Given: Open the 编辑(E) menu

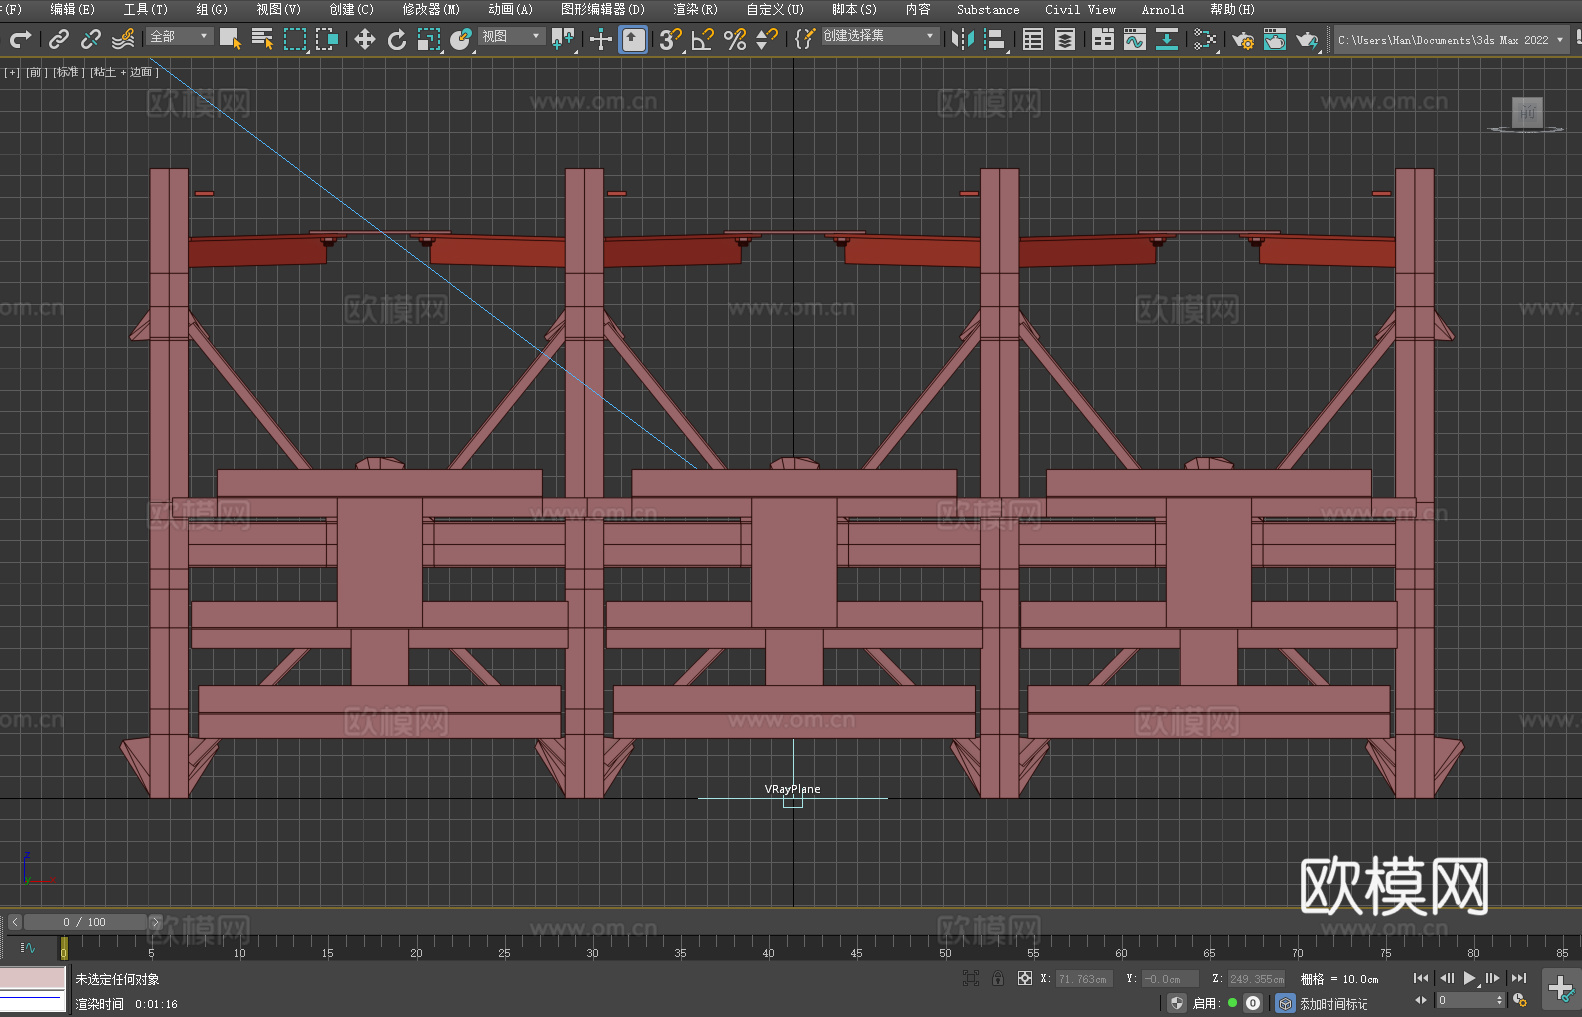Looking at the screenshot, I should click(72, 9).
